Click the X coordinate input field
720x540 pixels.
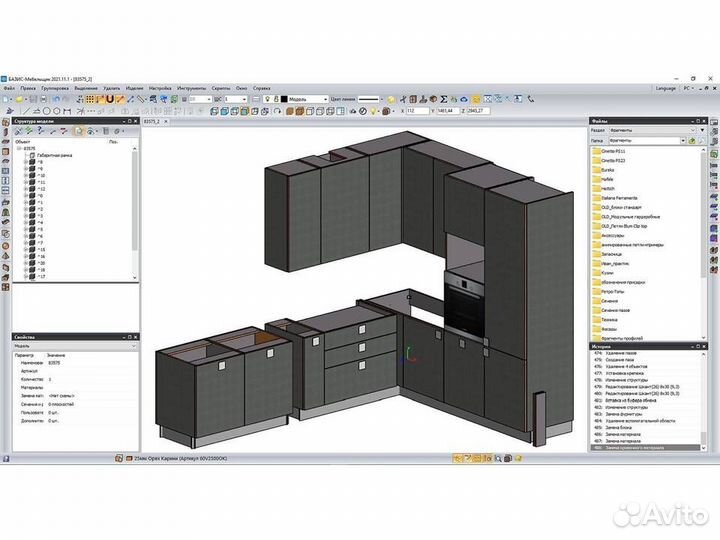pyautogui.click(x=417, y=111)
